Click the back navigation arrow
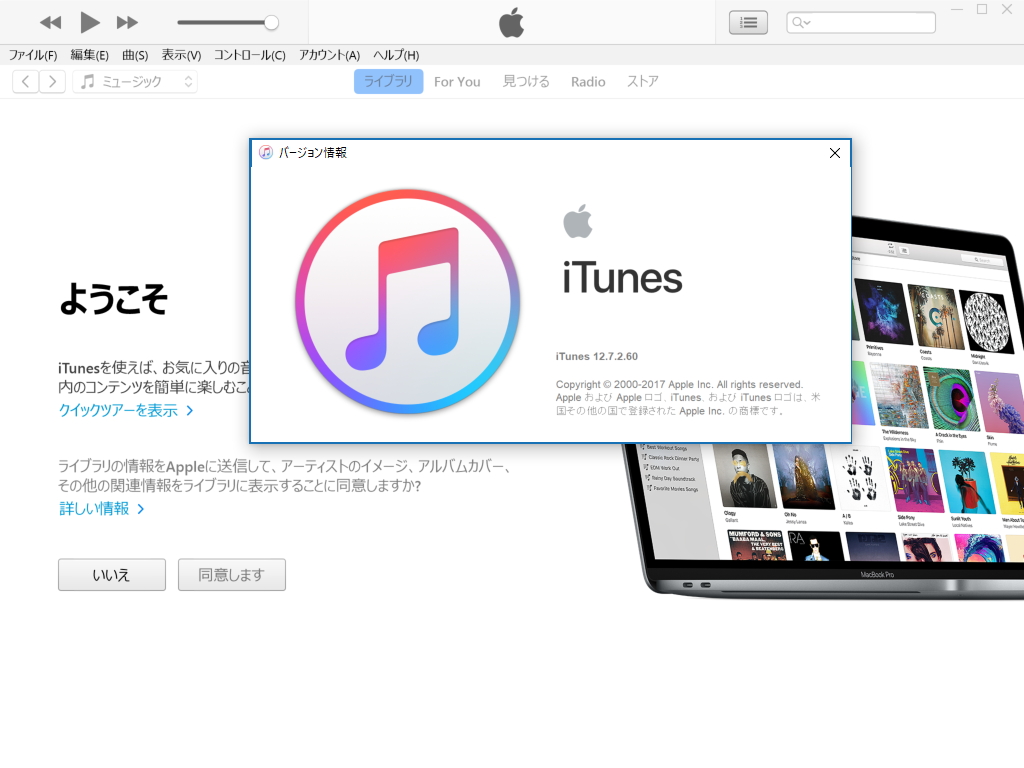This screenshot has width=1024, height=768. coord(25,81)
